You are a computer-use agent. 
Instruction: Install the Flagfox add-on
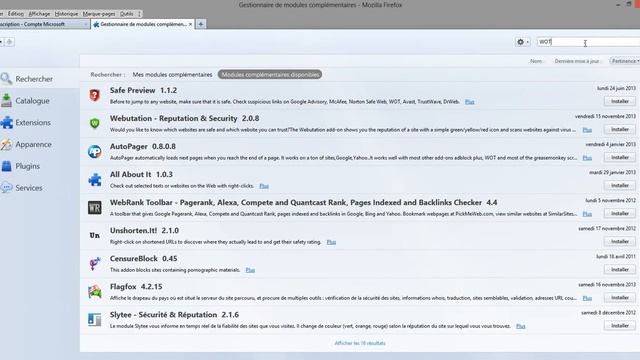pos(619,298)
